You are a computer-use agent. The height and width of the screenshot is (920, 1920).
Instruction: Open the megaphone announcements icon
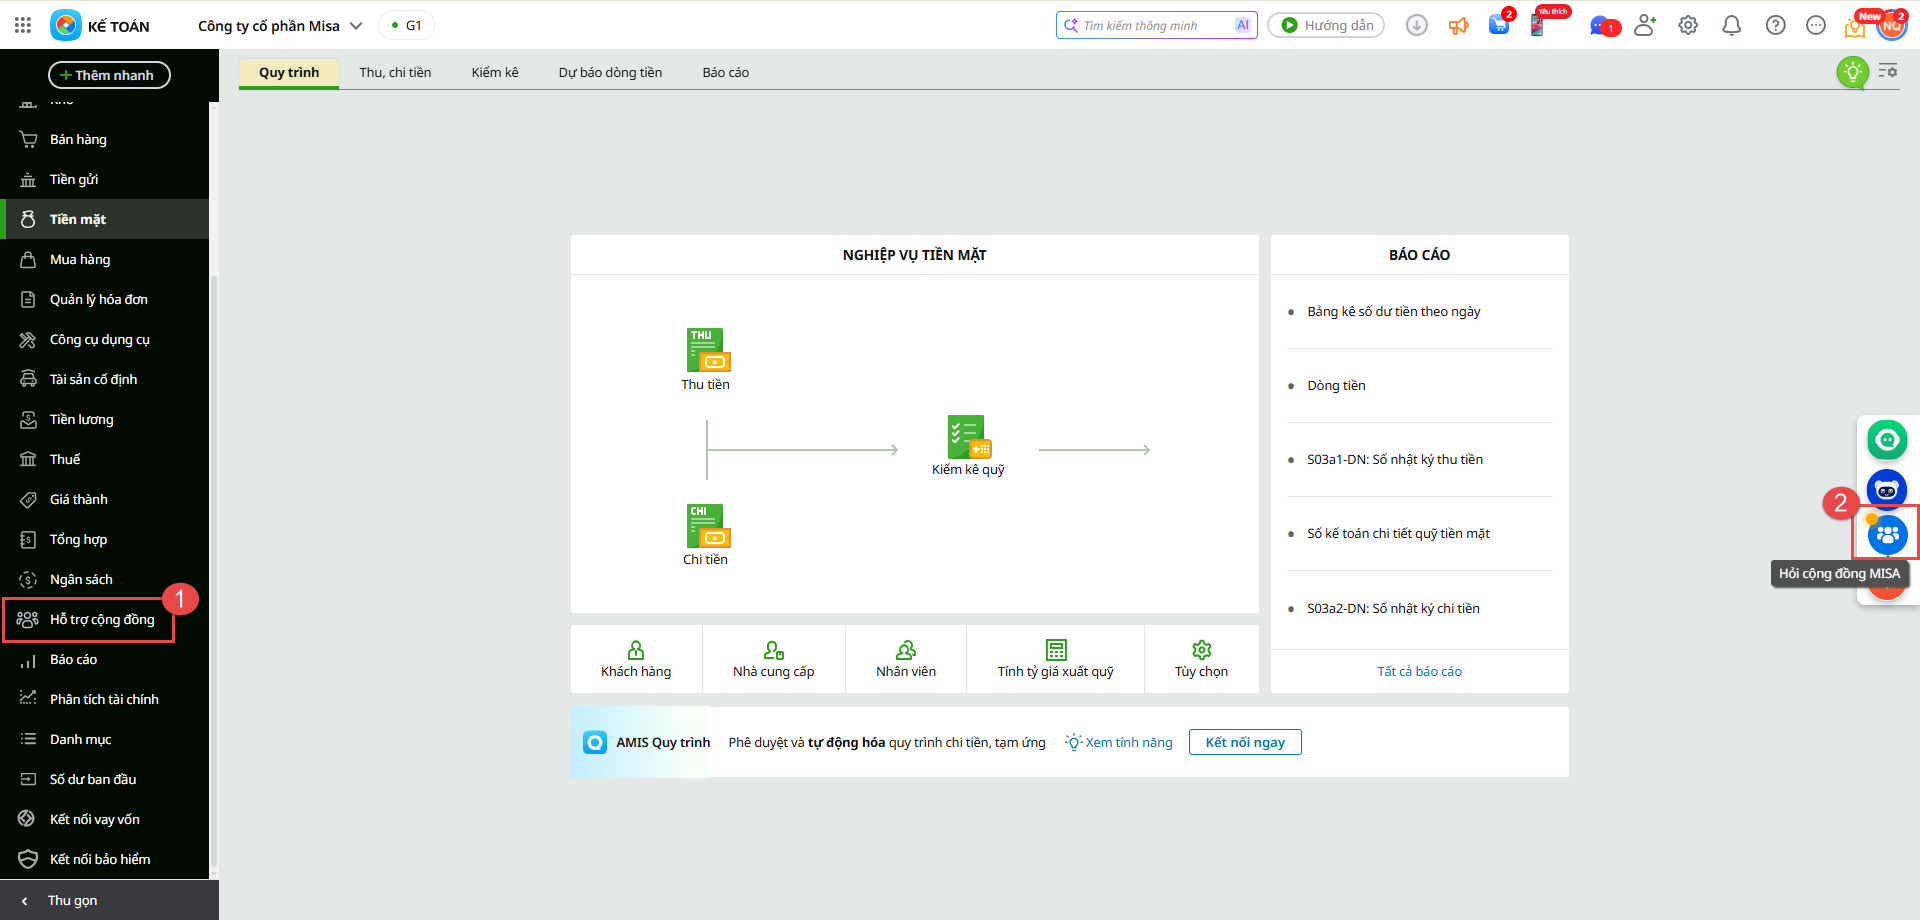(x=1459, y=25)
